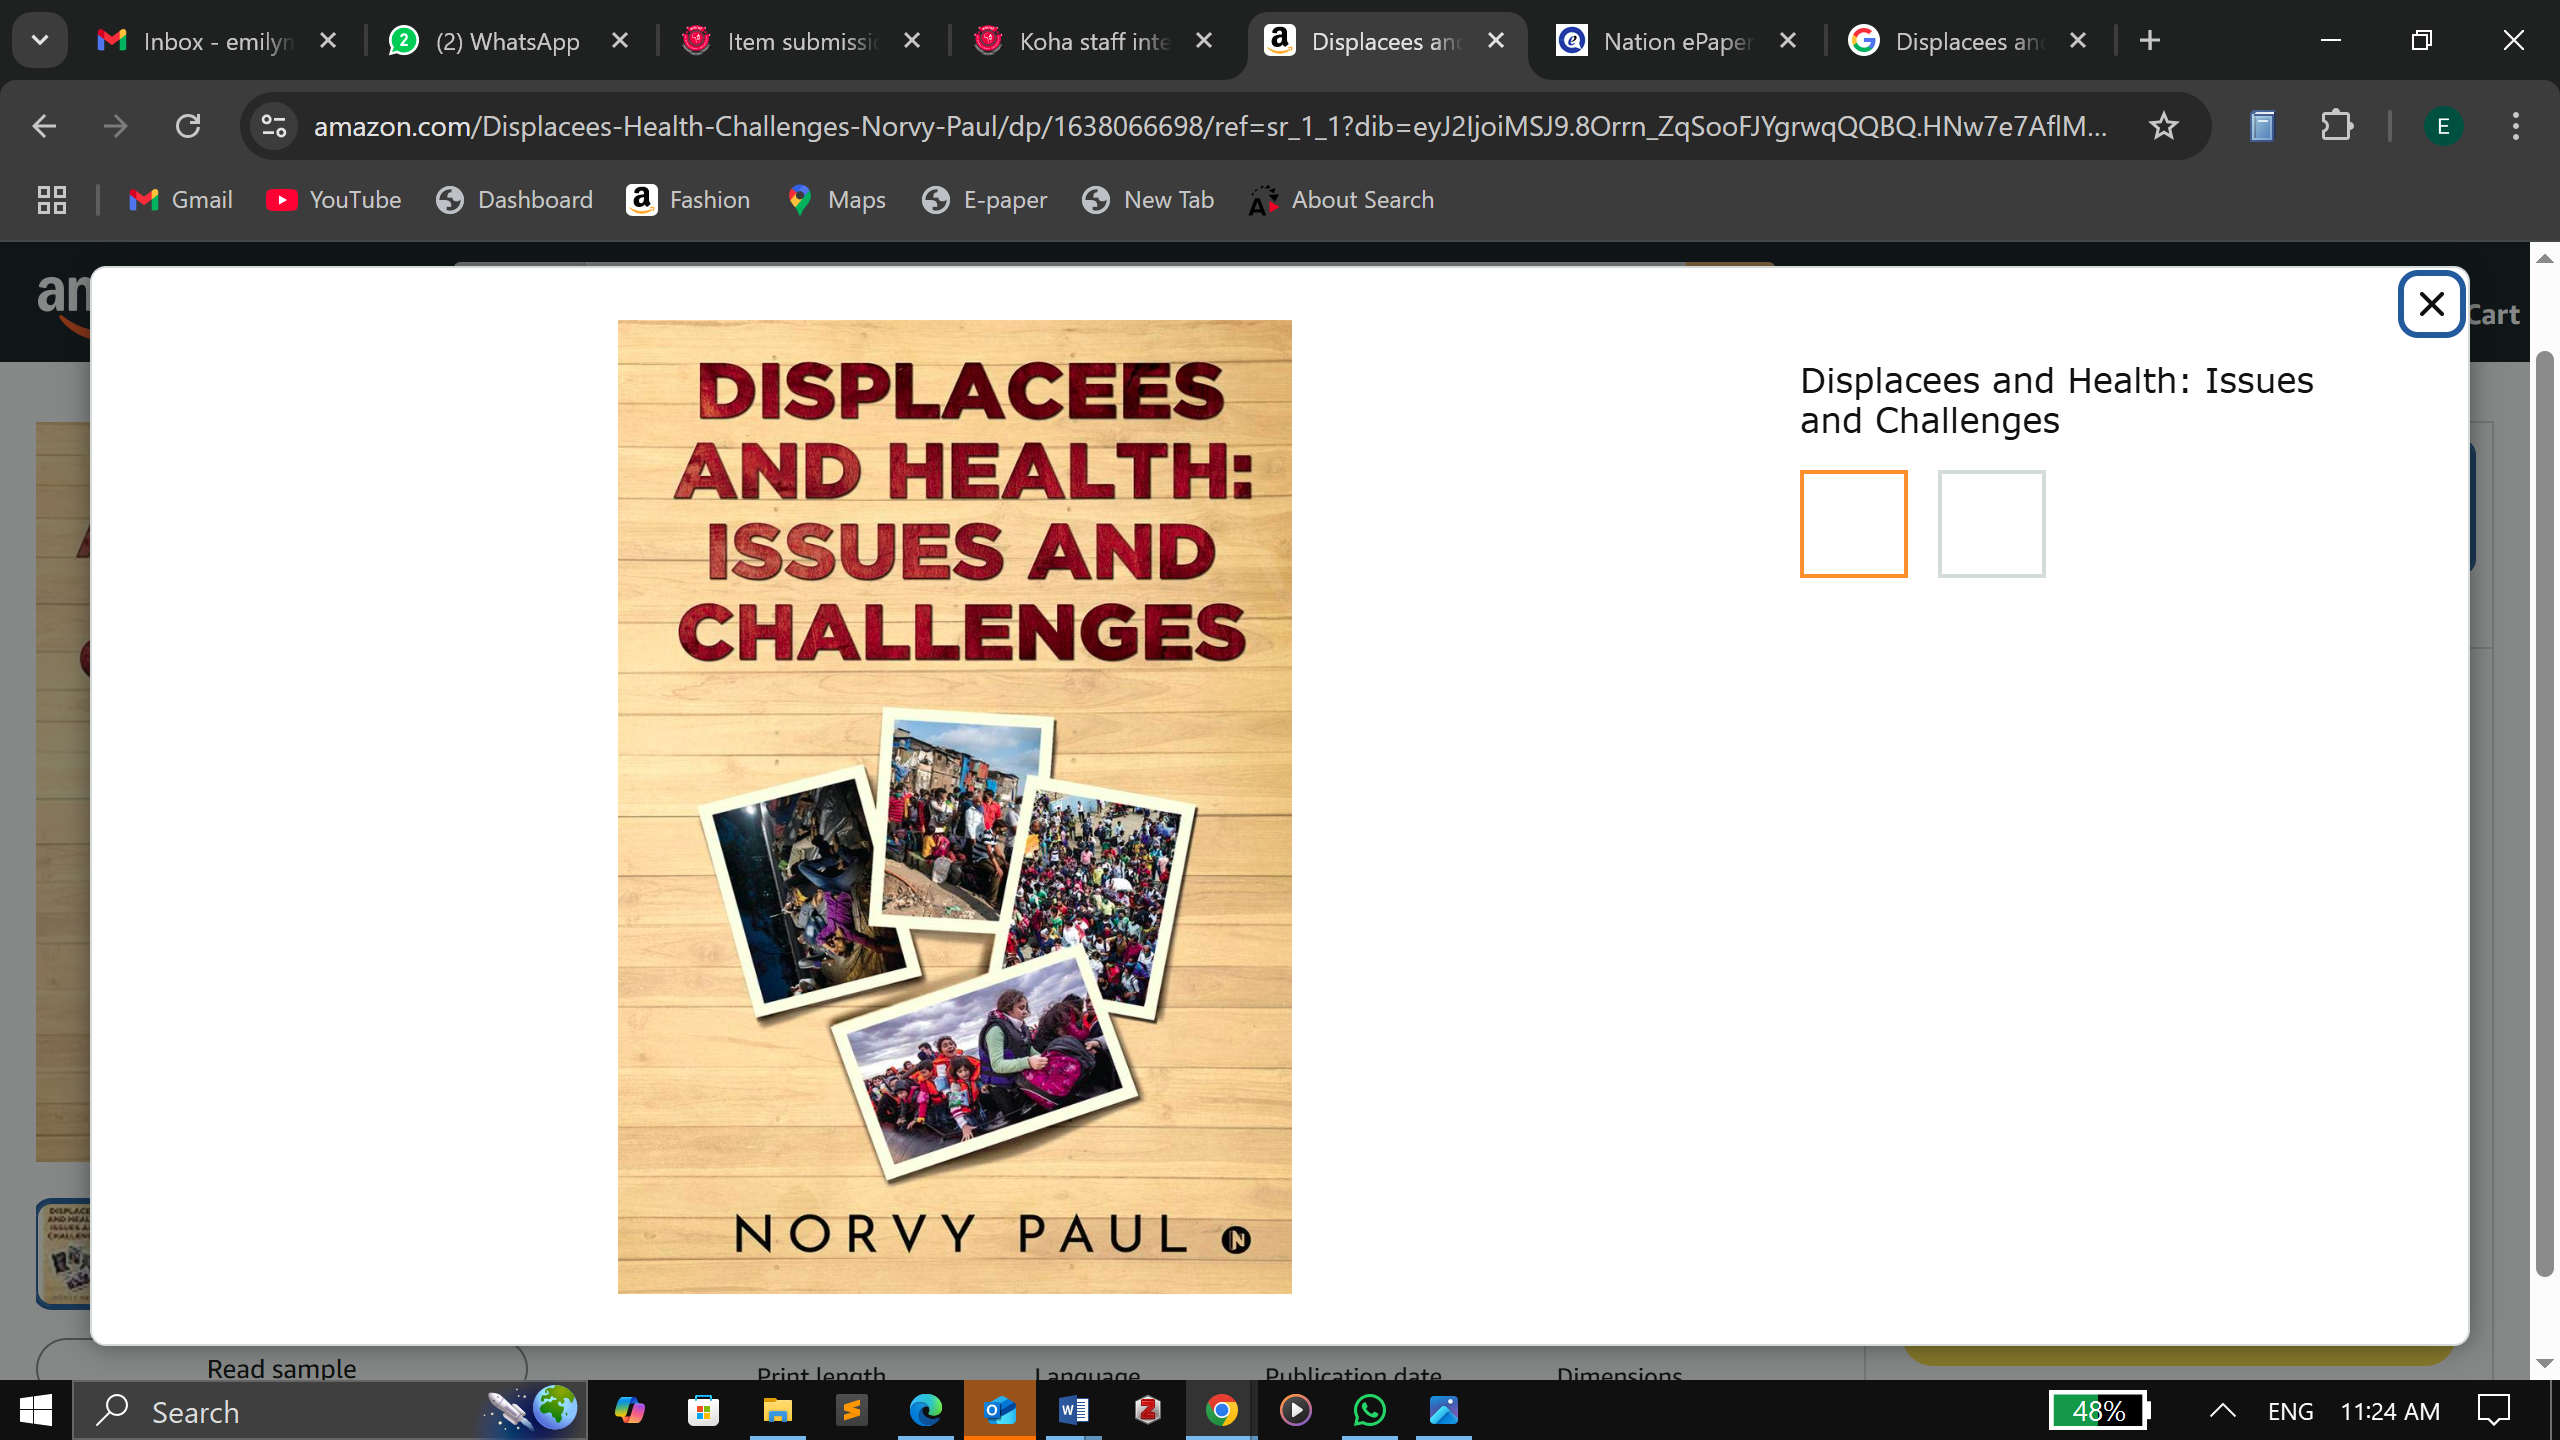The width and height of the screenshot is (2560, 1440).
Task: Switch to the Koha staff interface tab
Action: 1094,41
